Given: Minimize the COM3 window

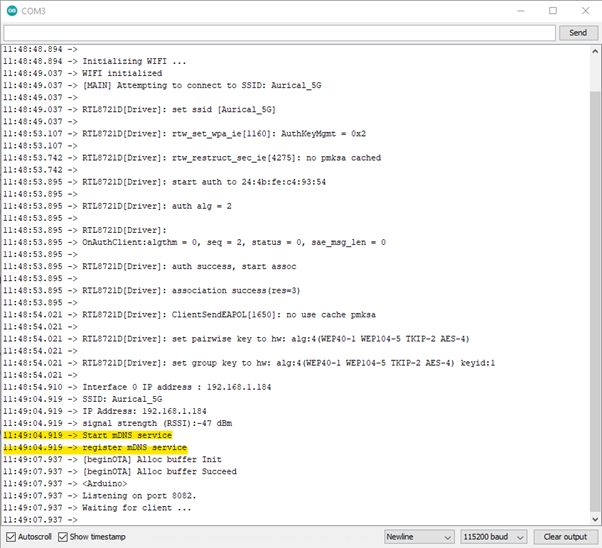Looking at the screenshot, I should pos(521,11).
